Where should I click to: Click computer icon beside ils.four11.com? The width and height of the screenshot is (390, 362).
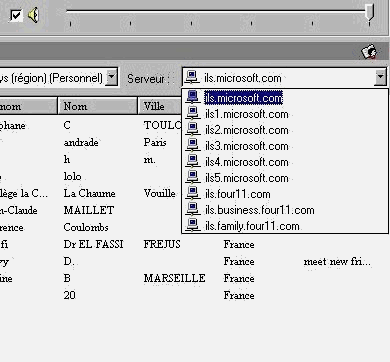pos(193,194)
